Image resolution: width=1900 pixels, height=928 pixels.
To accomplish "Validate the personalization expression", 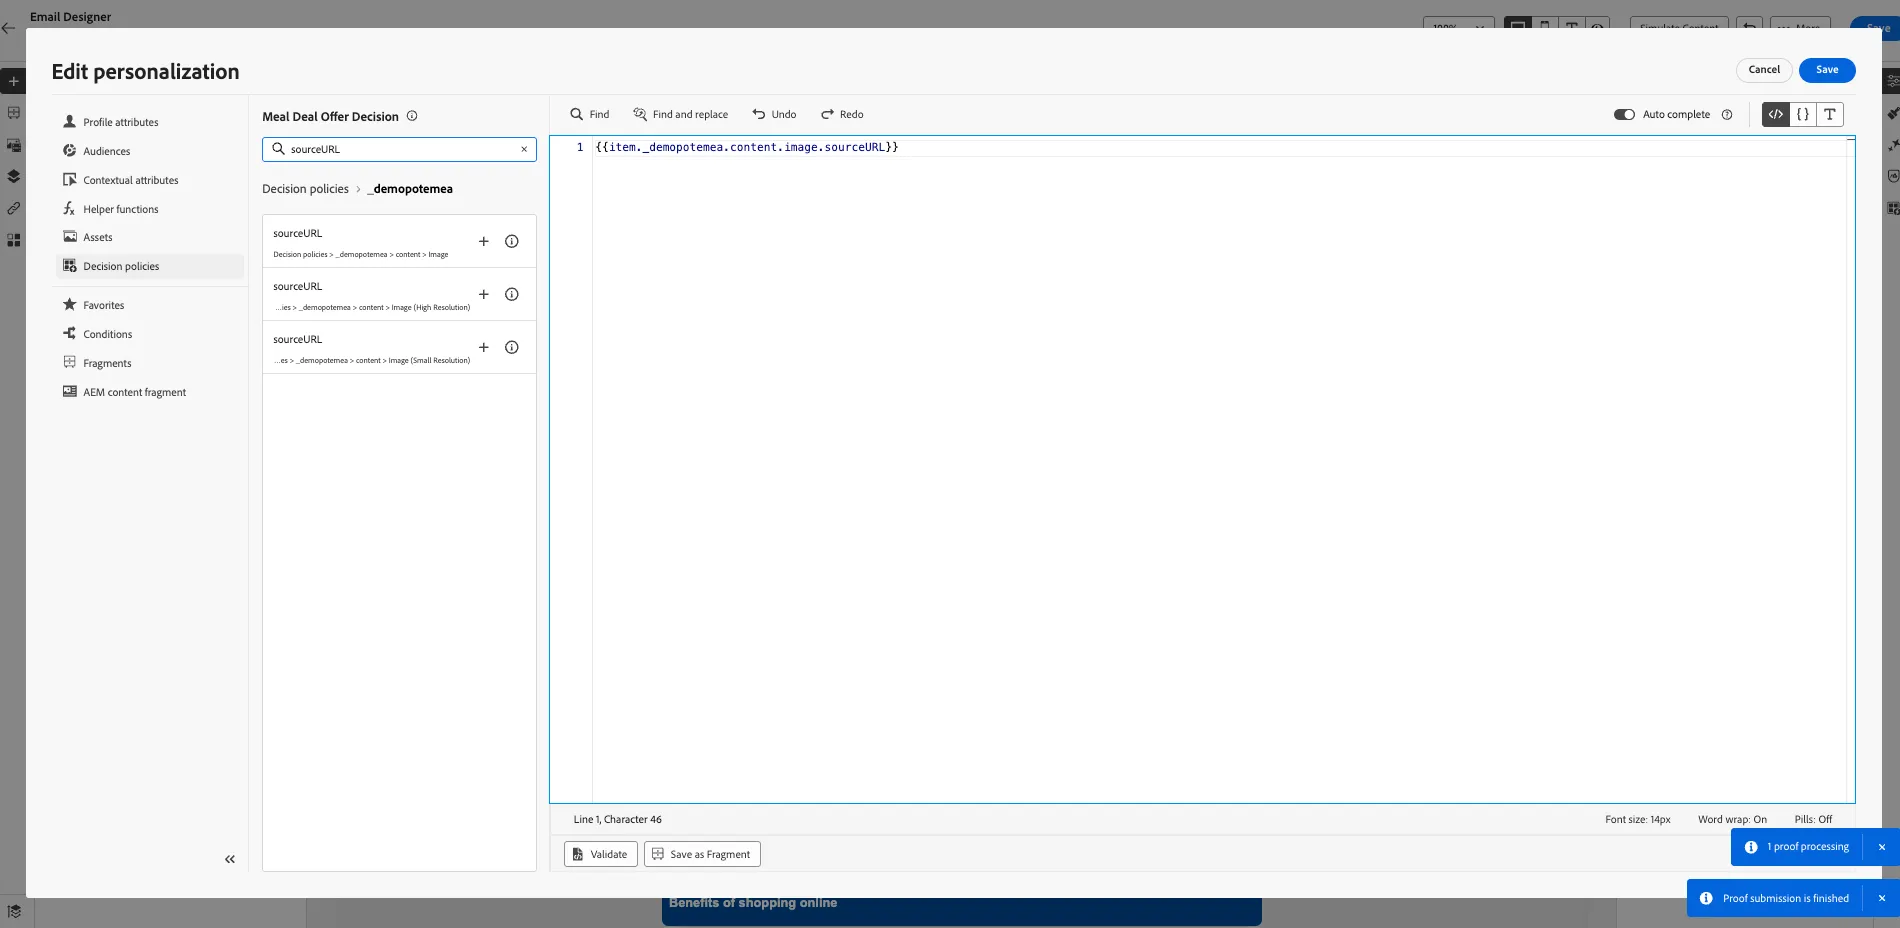I will (601, 854).
